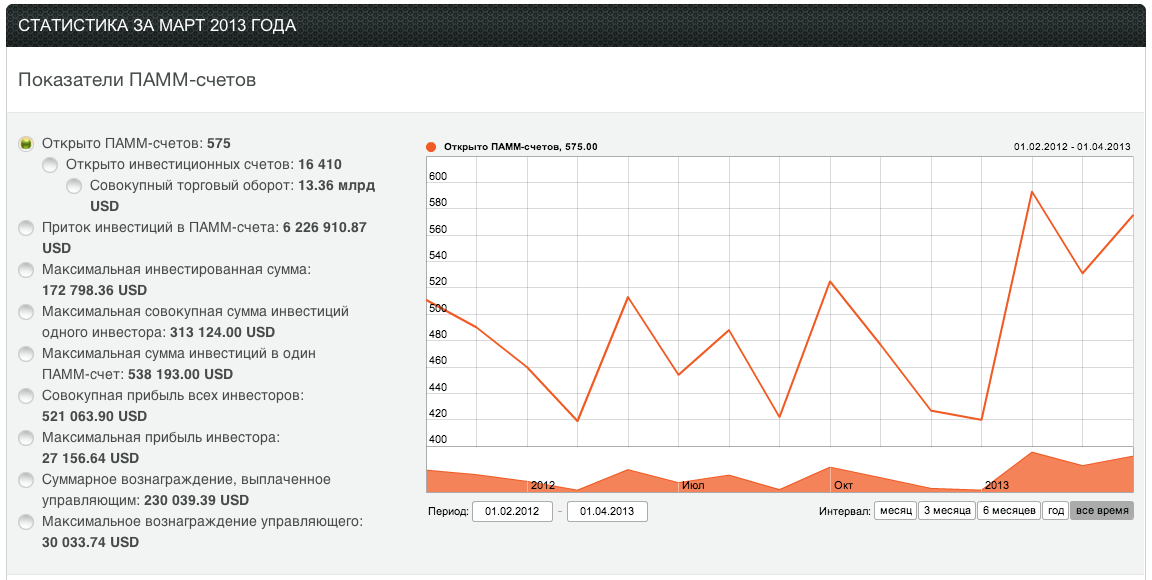Click the 'Окт' marker on timeline navigator
The height and width of the screenshot is (580, 1152).
(x=842, y=485)
